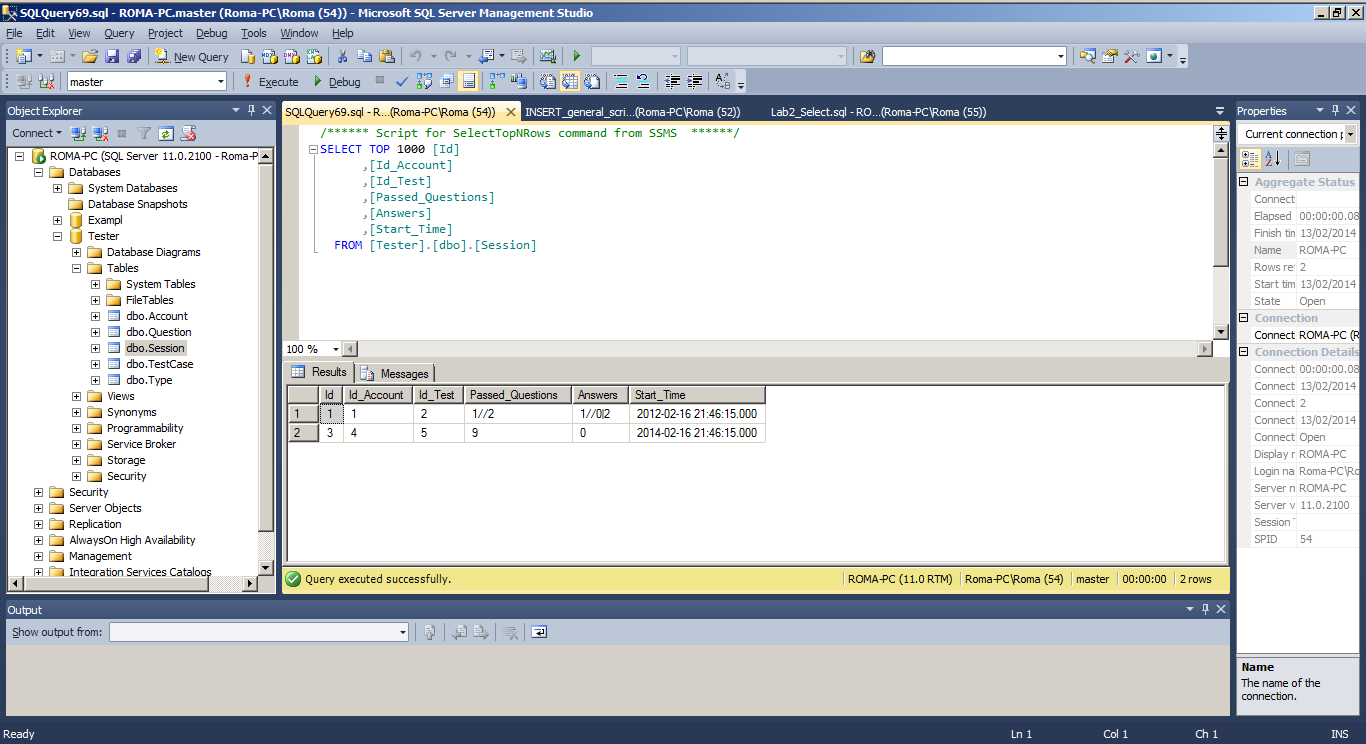Image resolution: width=1366 pixels, height=744 pixels.
Task: Open the Connect dropdown in Object Explorer
Action: [x=37, y=133]
